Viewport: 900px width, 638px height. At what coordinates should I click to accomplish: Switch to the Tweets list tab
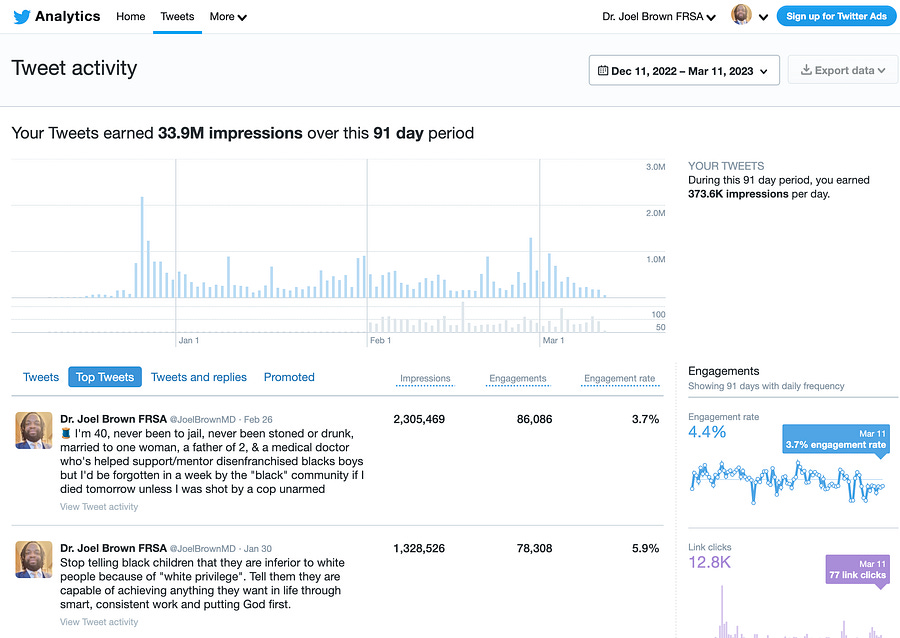pyautogui.click(x=41, y=377)
